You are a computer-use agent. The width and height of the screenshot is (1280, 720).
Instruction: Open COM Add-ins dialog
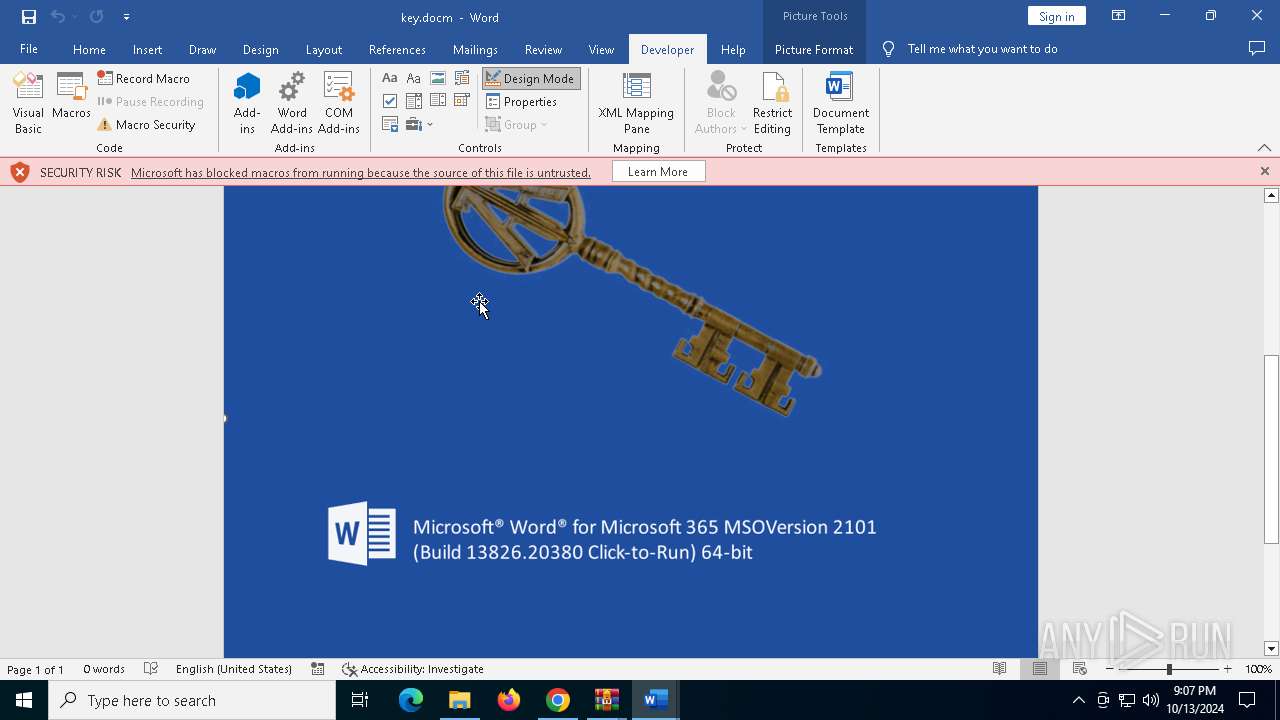(339, 103)
